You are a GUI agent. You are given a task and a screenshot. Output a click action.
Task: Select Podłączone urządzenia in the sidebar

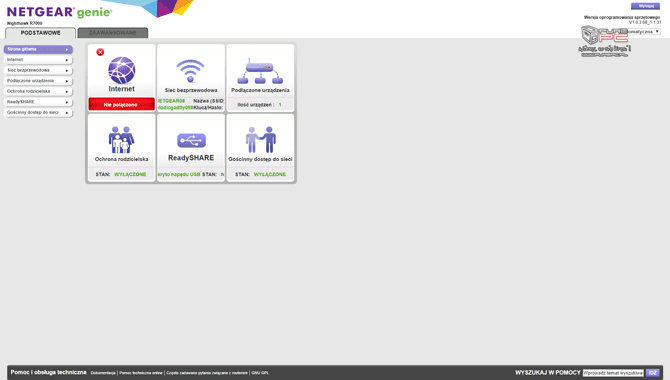point(38,81)
